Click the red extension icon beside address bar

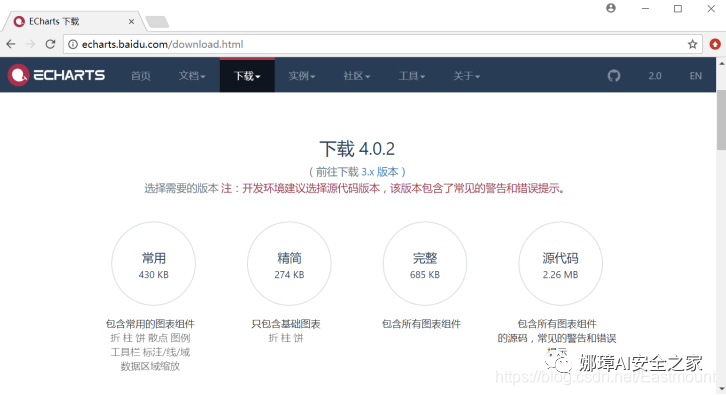[x=715, y=44]
